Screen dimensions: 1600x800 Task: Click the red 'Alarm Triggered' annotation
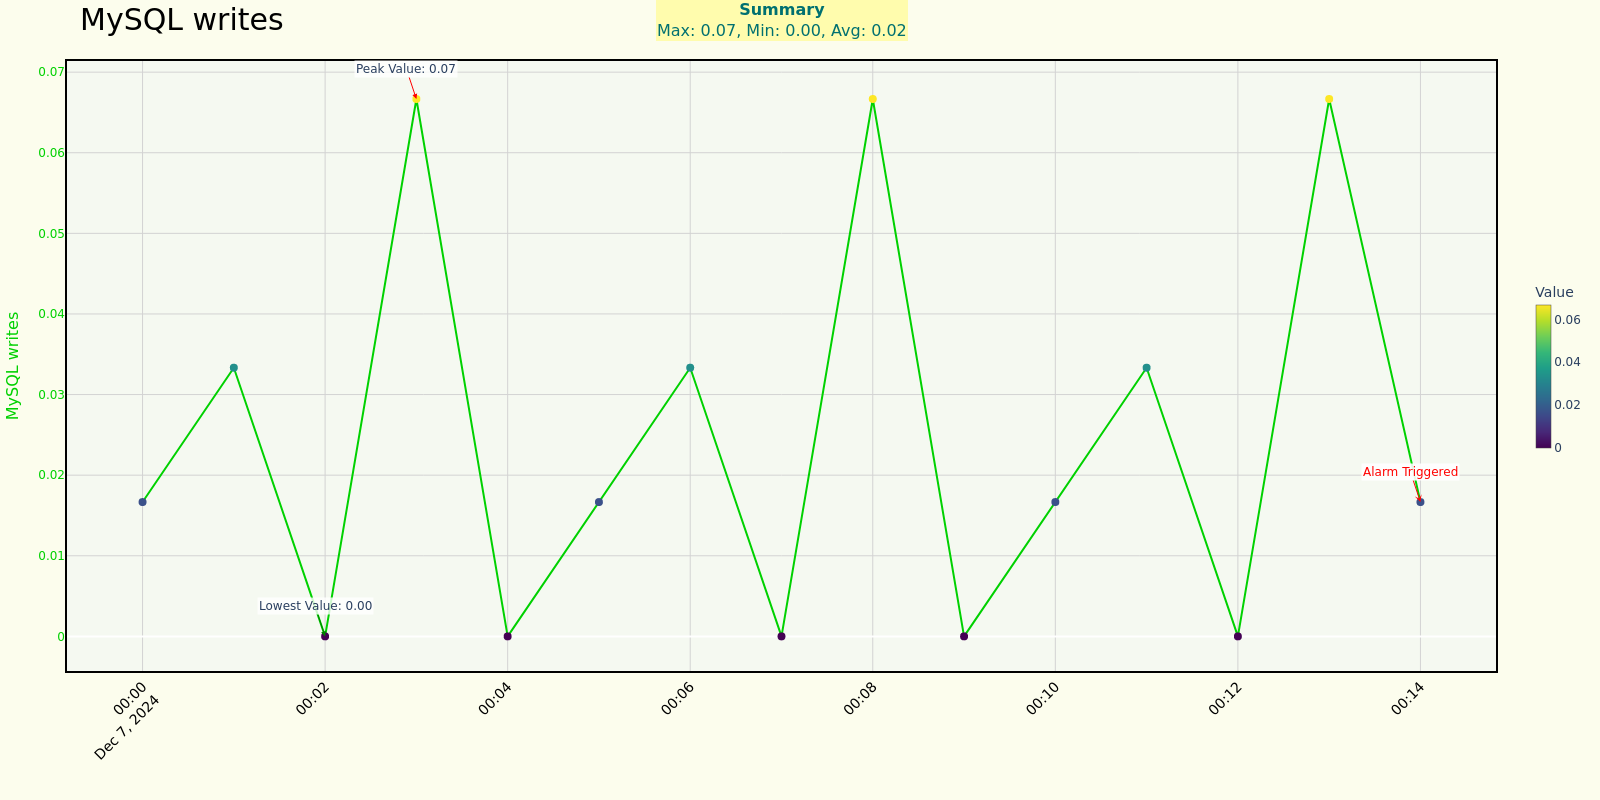pos(1410,472)
